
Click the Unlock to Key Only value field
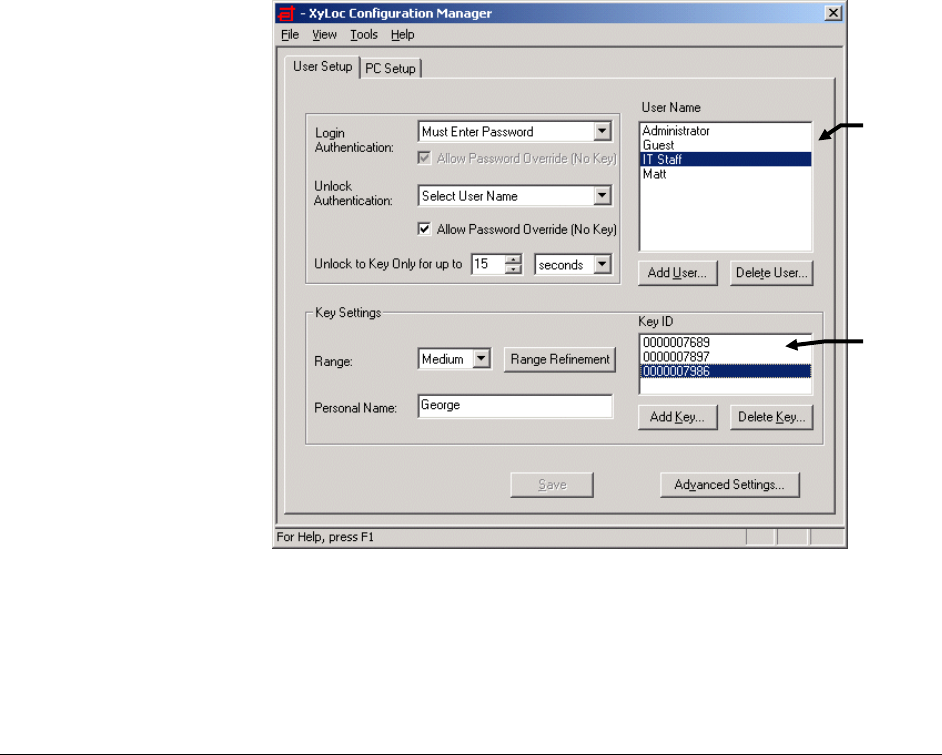point(488,264)
